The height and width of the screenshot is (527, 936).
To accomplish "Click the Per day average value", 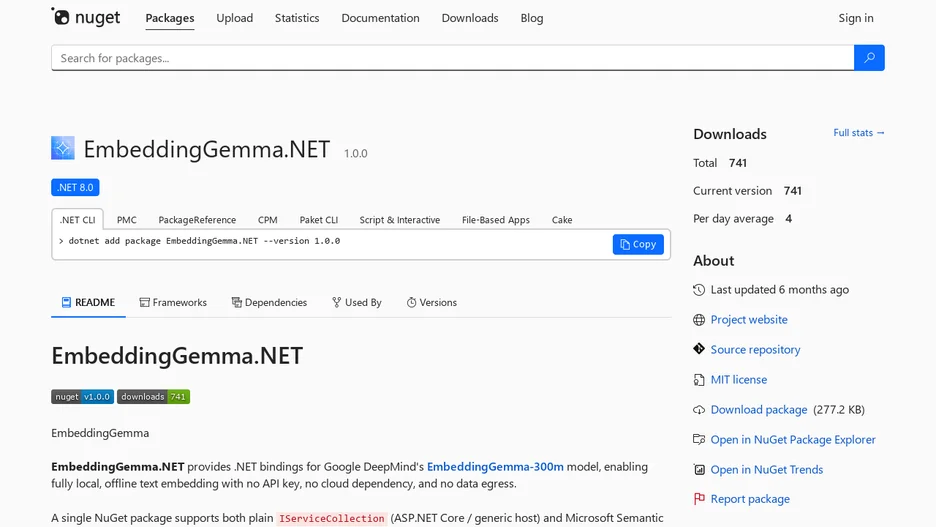I will [789, 219].
